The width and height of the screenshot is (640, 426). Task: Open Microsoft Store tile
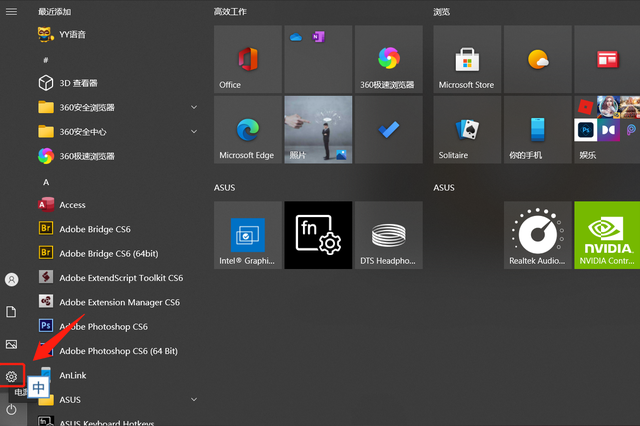pyautogui.click(x=467, y=59)
